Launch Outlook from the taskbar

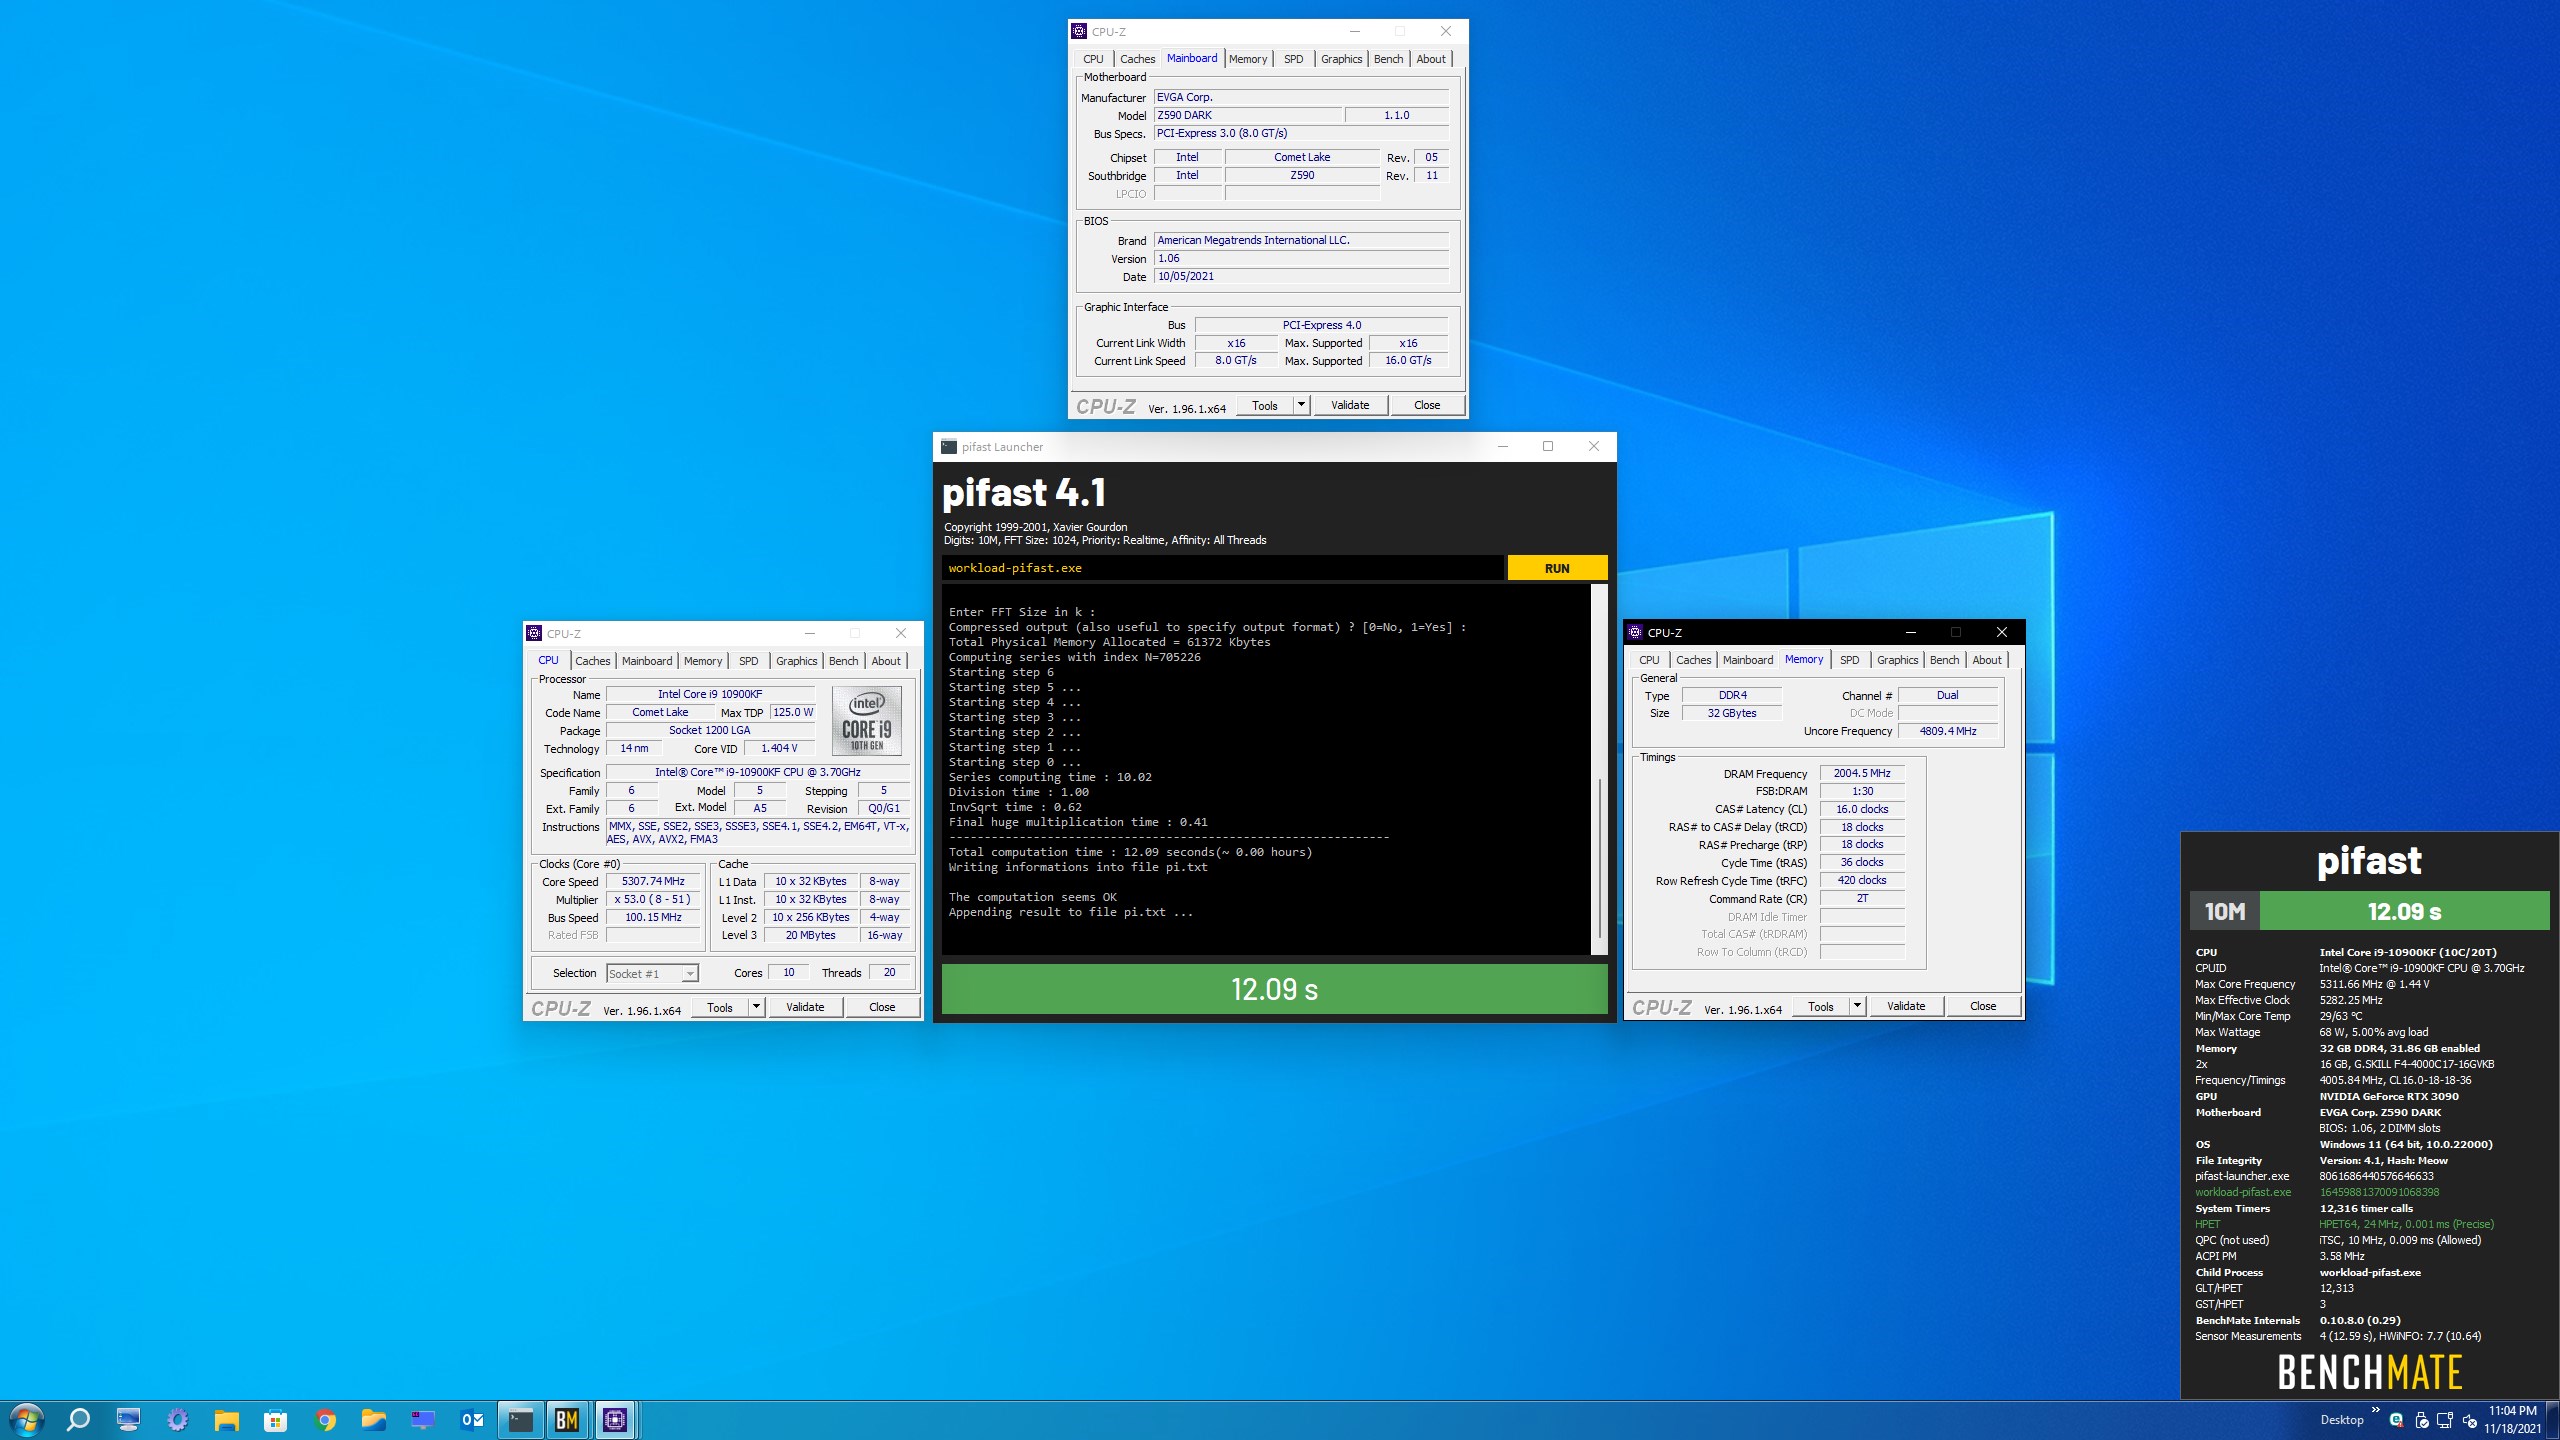click(x=472, y=1420)
